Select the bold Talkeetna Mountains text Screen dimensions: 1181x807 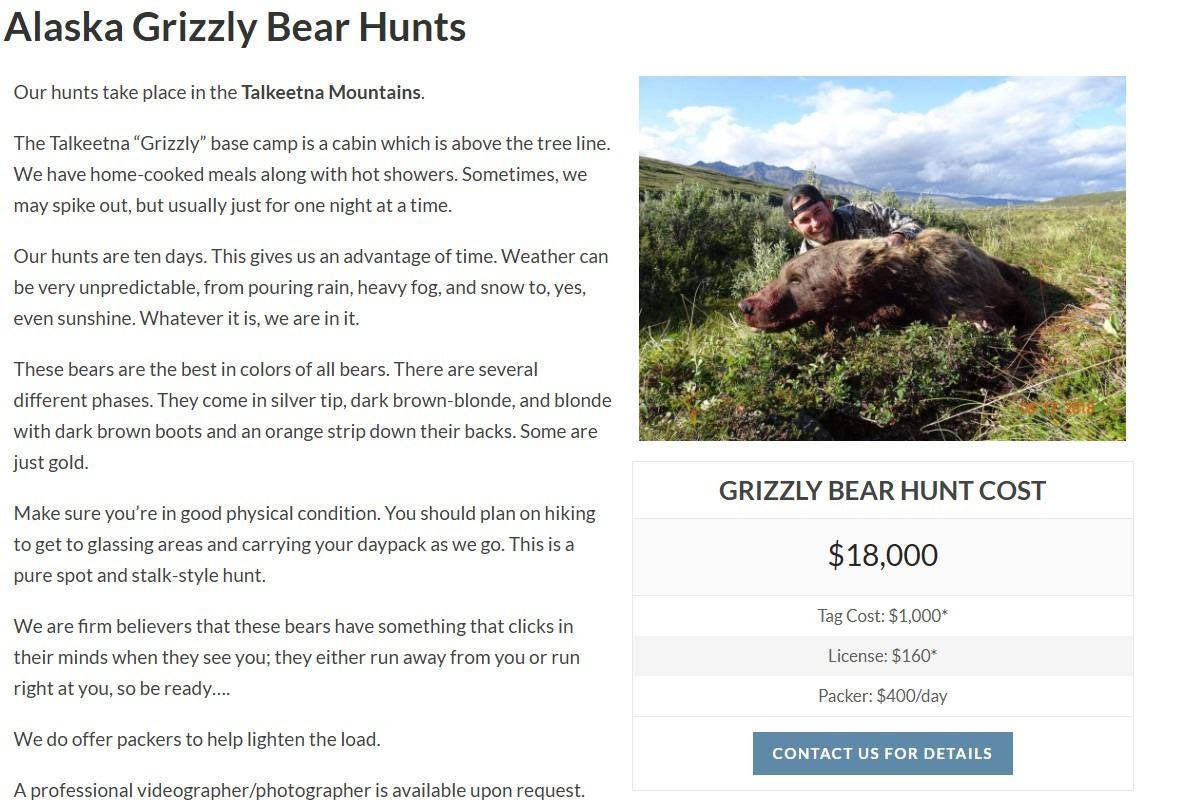331,93
